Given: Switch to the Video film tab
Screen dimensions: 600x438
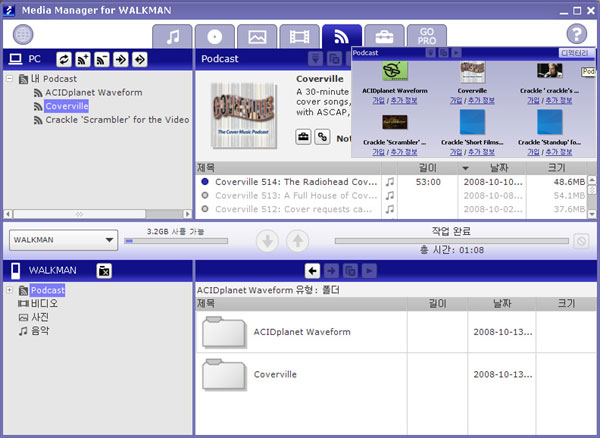Looking at the screenshot, I should coord(300,36).
